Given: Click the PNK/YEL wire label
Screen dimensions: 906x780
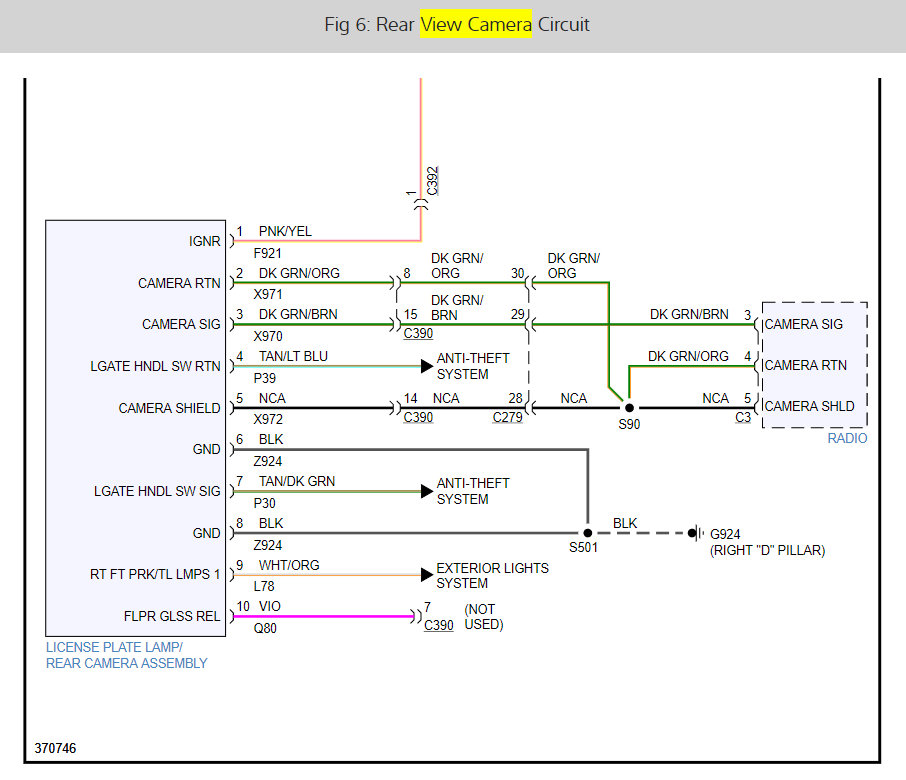Looking at the screenshot, I should tap(285, 231).
